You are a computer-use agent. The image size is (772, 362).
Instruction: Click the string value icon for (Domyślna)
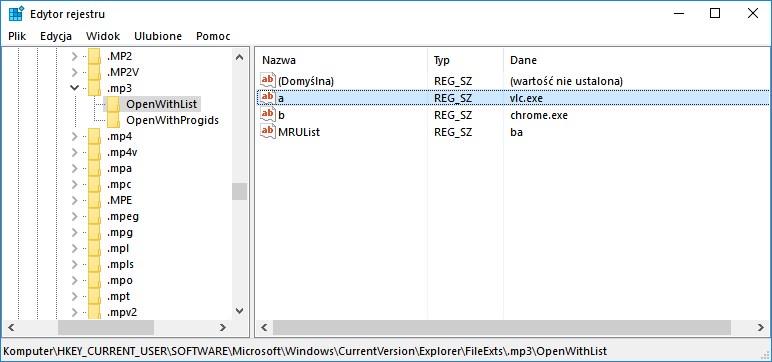[268, 80]
